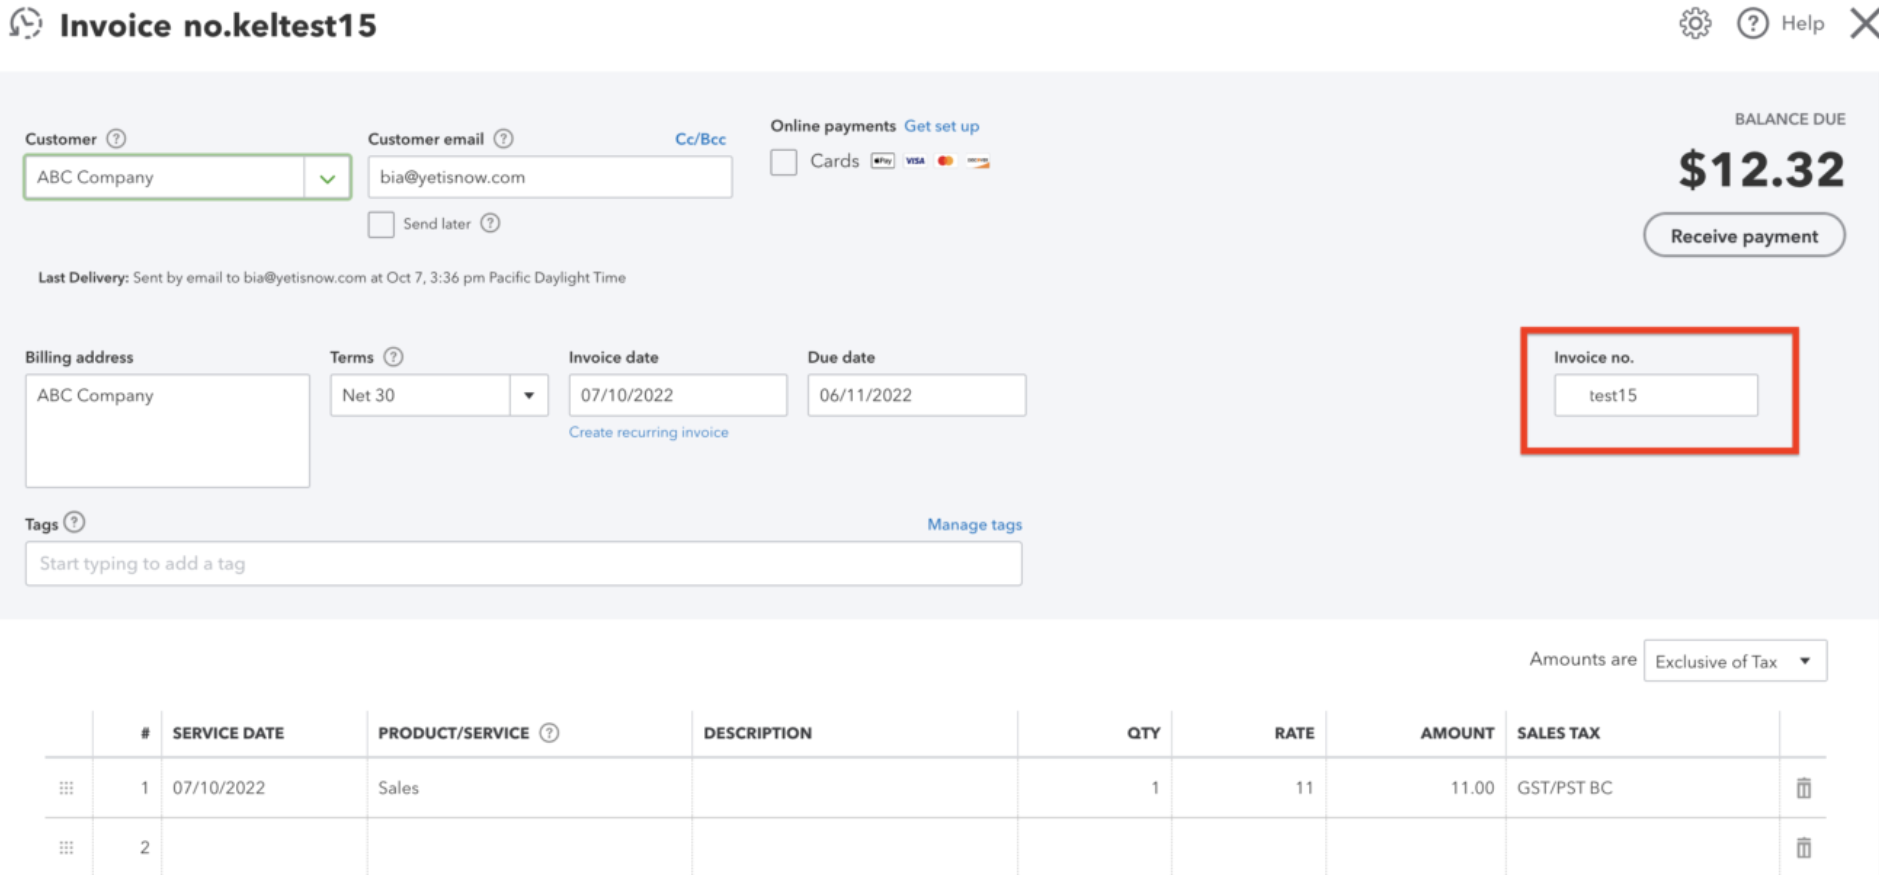Grab the drag handle for row 1
Image resolution: width=1879 pixels, height=875 pixels.
pyautogui.click(x=66, y=788)
